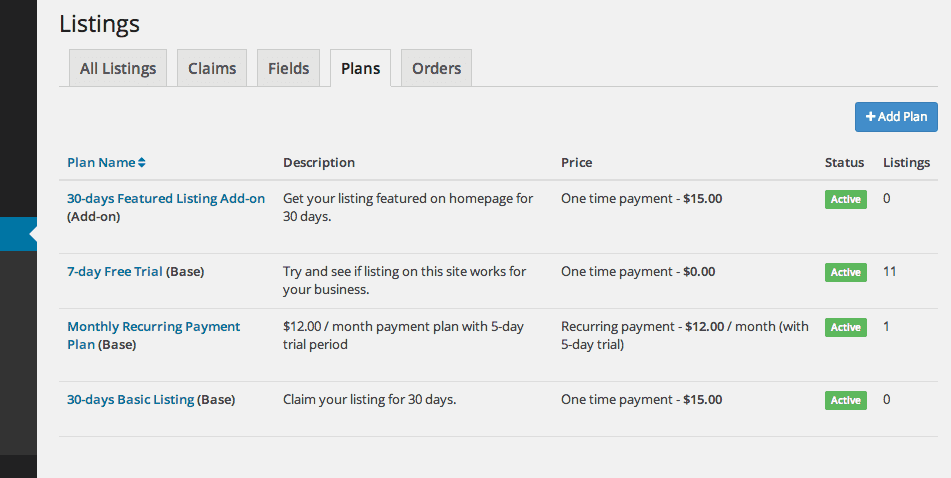Click Active badge for 30-days Basic Listing
The width and height of the screenshot is (951, 478).
click(845, 400)
